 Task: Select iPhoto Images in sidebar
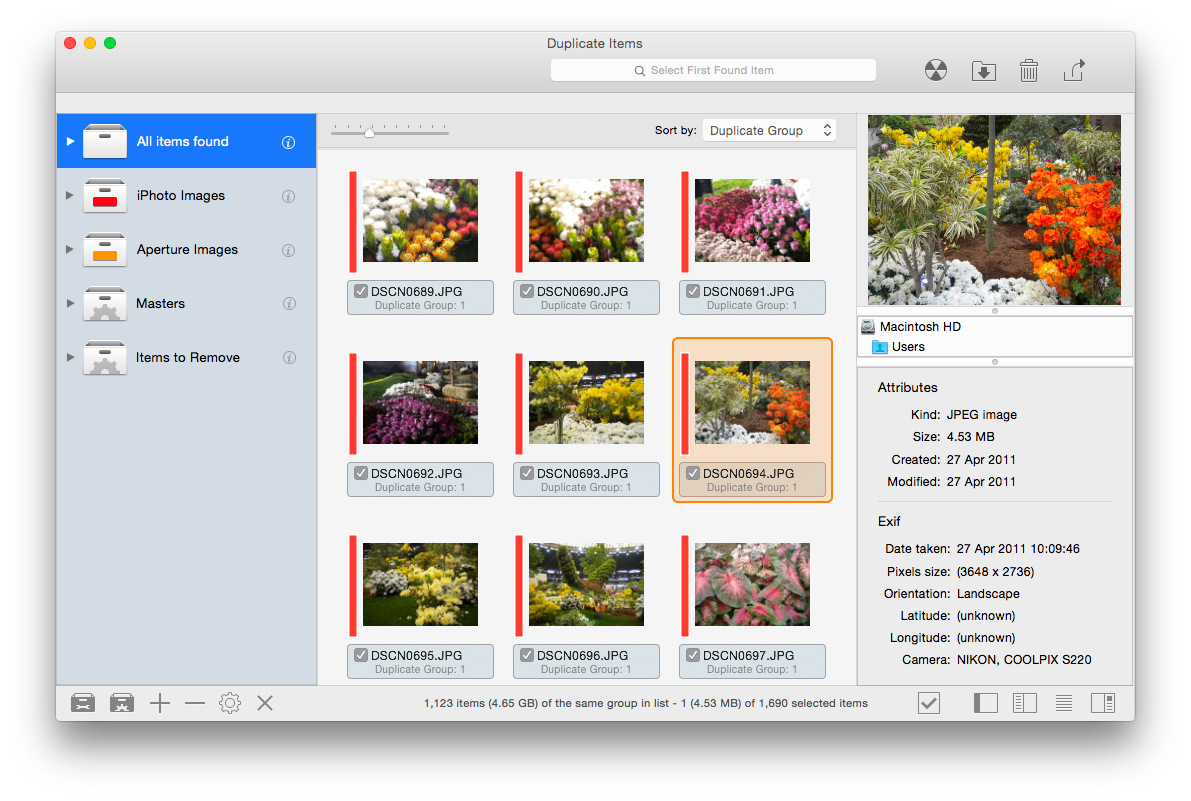point(186,195)
